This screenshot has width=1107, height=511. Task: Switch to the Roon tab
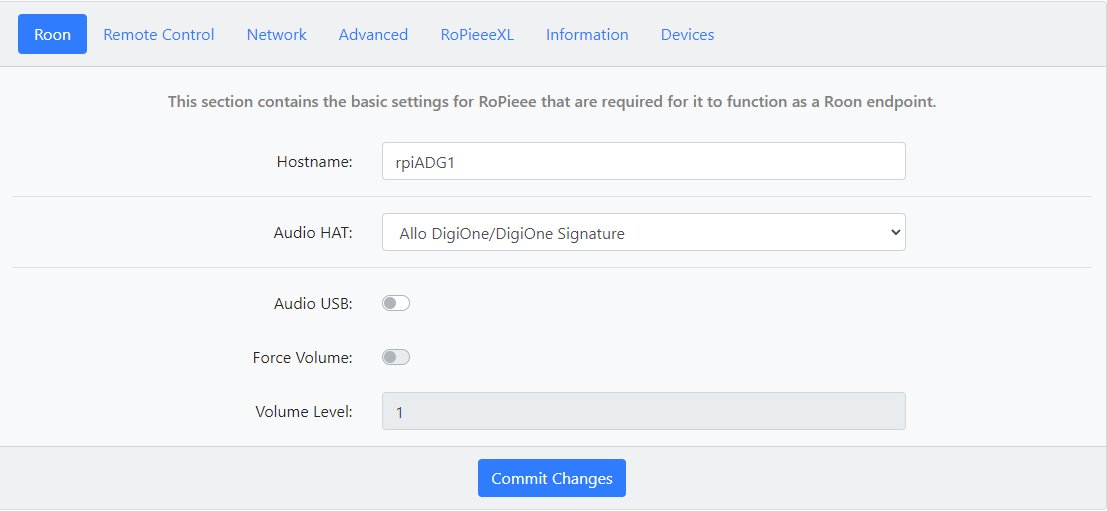pos(52,34)
